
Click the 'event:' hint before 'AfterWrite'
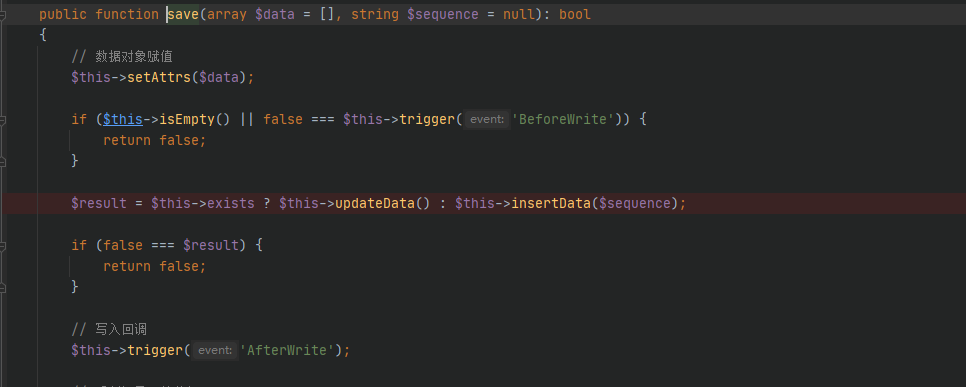[215, 351]
